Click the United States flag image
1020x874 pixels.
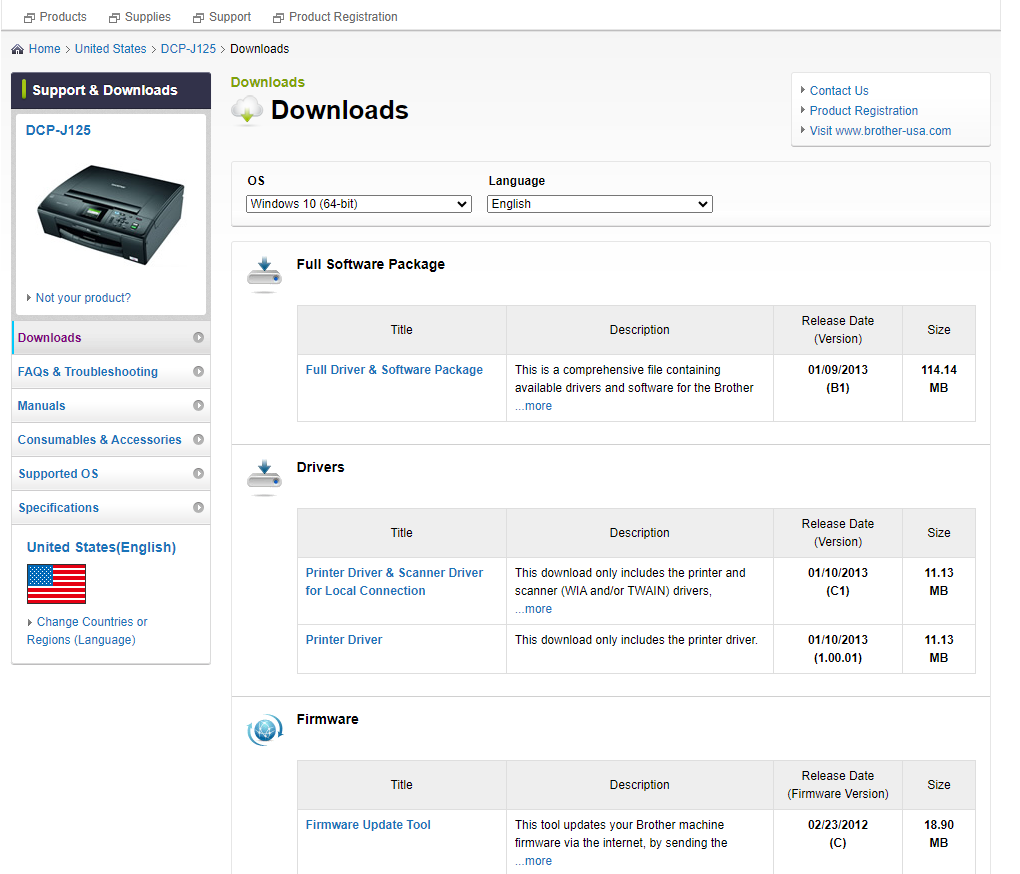(x=57, y=584)
